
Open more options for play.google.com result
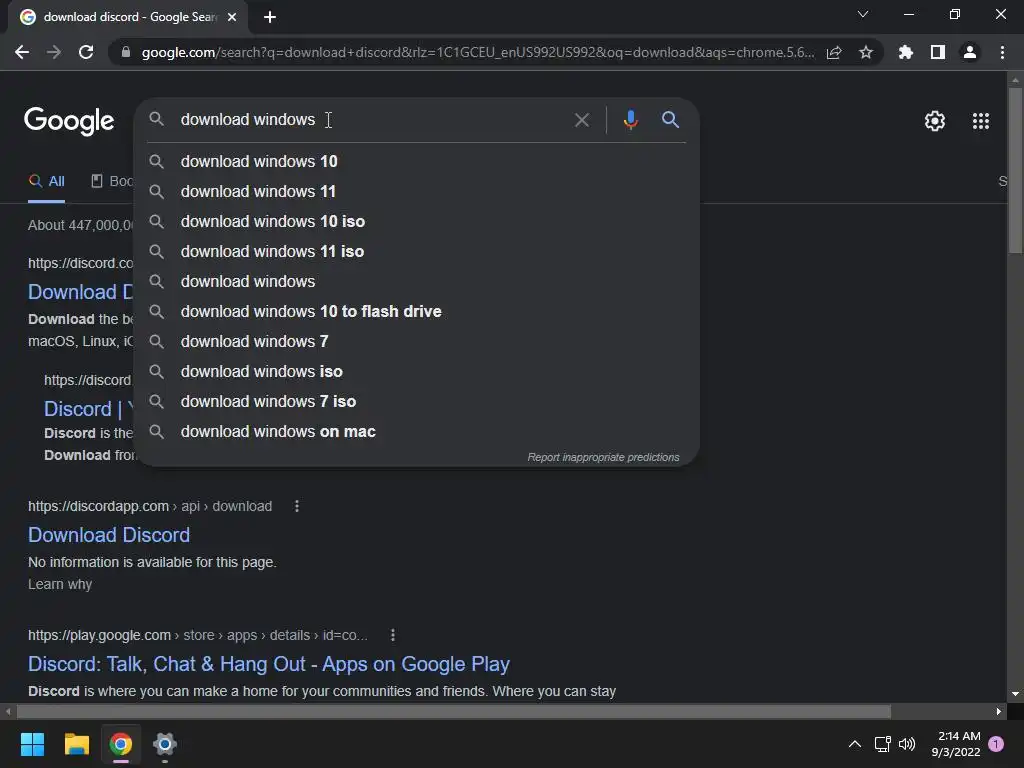pyautogui.click(x=392, y=635)
